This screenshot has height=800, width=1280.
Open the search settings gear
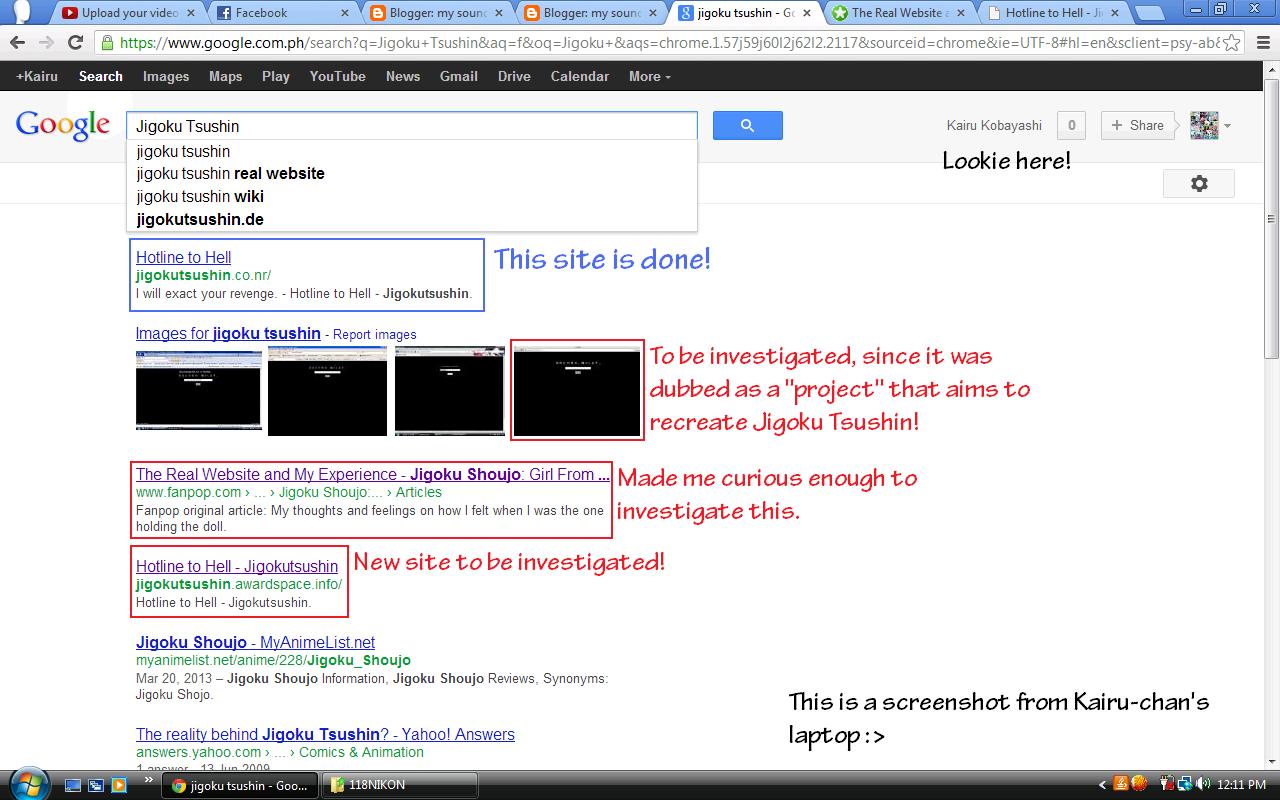click(x=1199, y=184)
